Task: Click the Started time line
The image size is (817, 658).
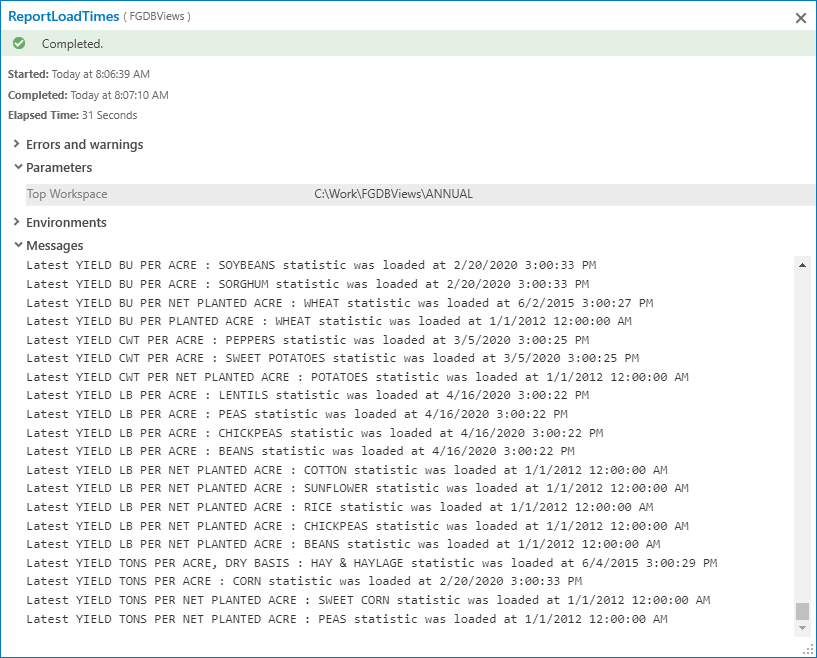Action: coord(79,74)
